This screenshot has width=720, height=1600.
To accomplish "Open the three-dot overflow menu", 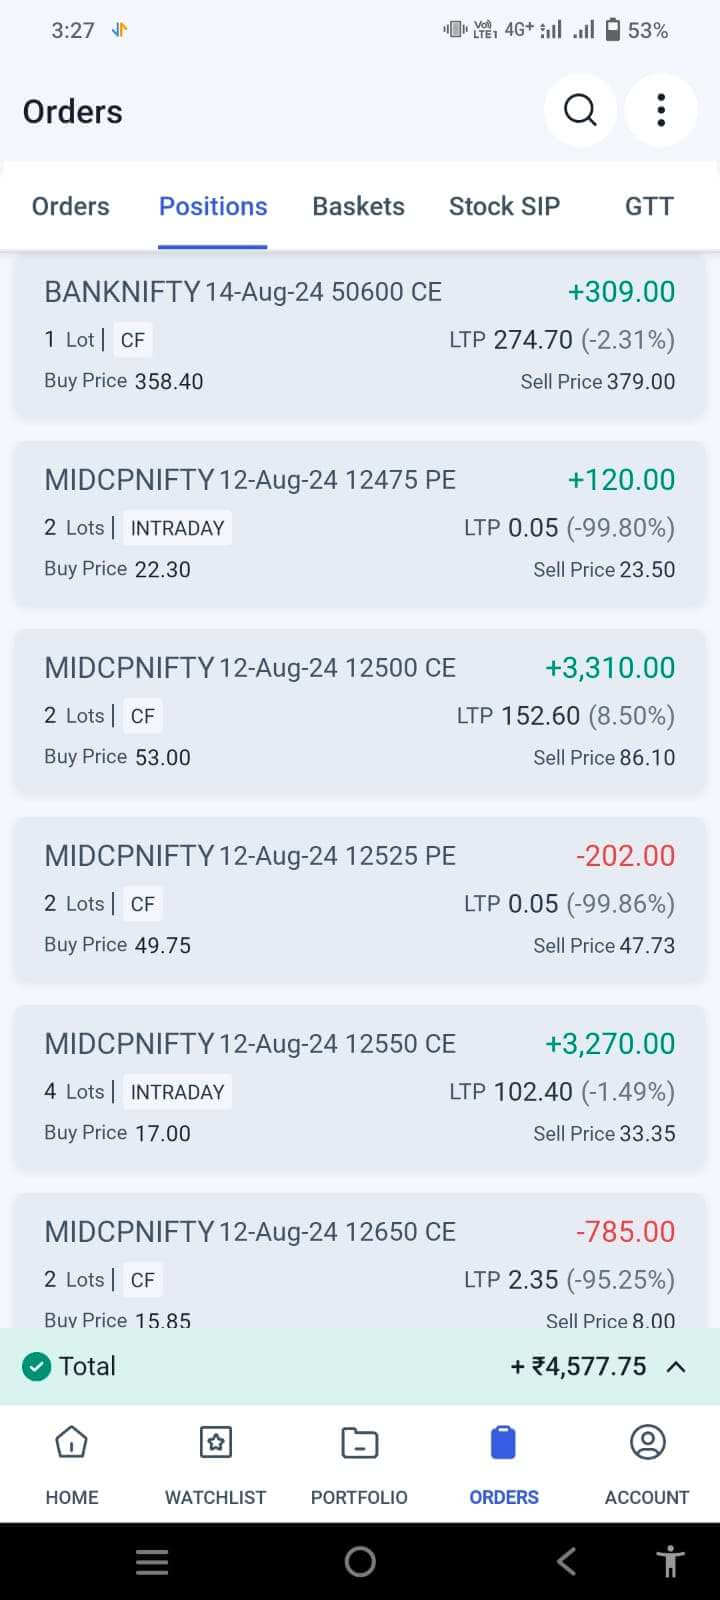I will click(660, 110).
